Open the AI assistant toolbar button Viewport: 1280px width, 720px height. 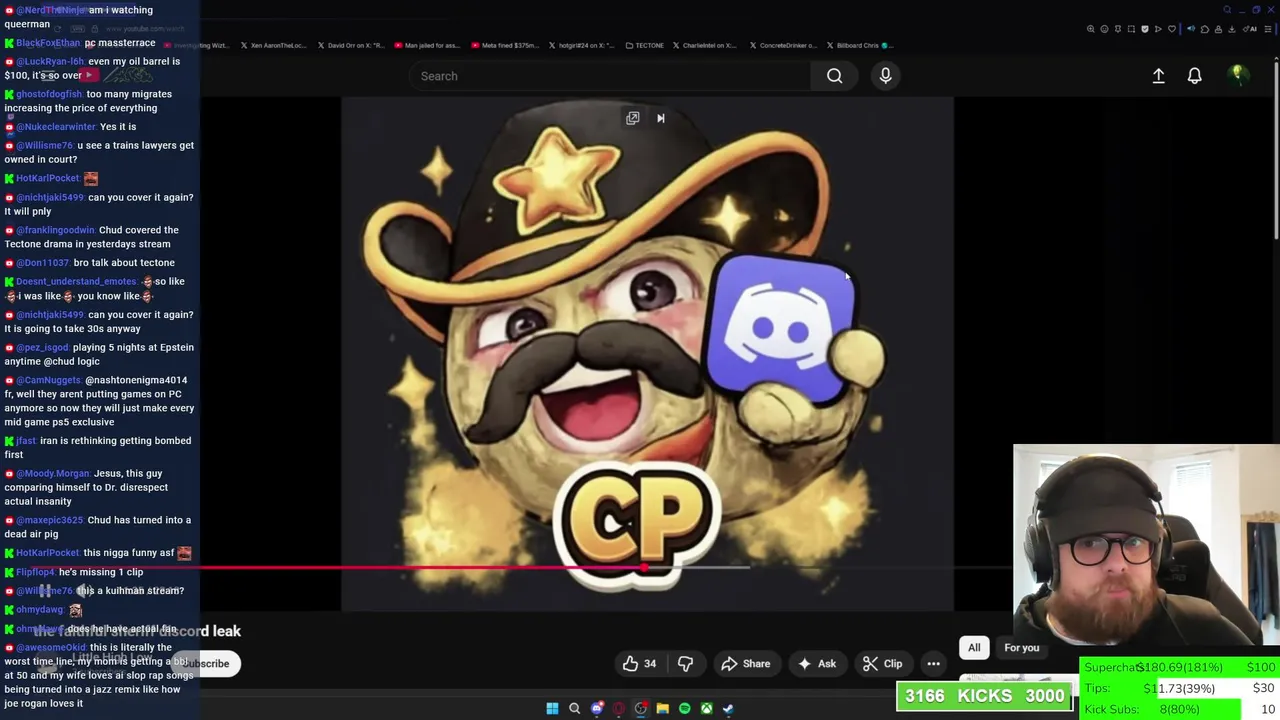click(1250, 29)
